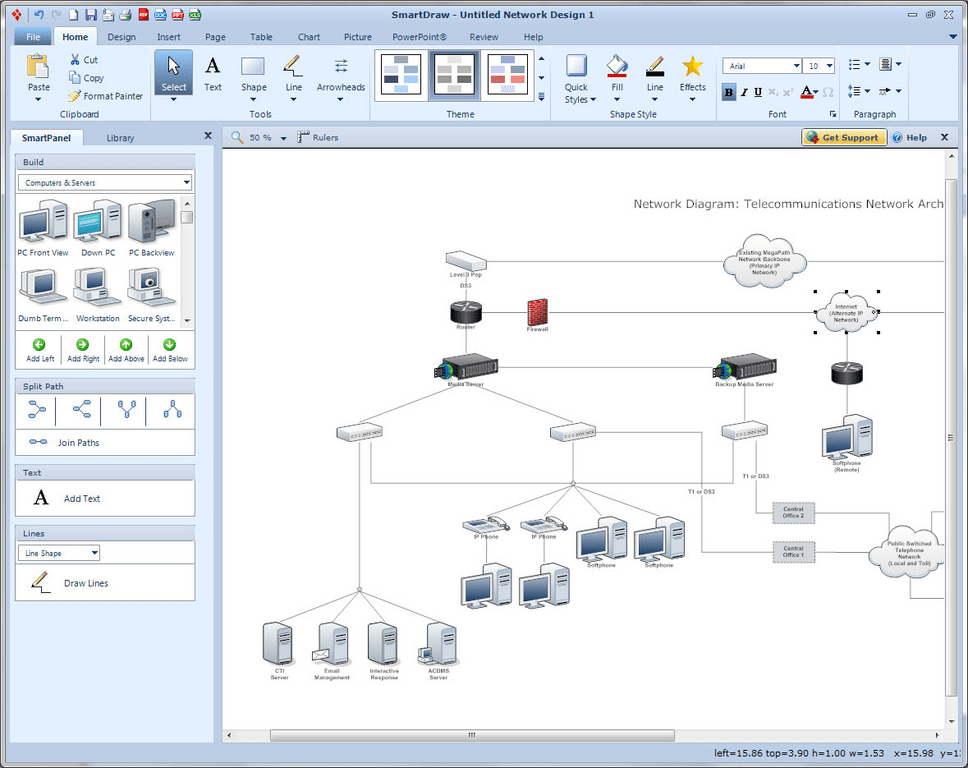Open the font color picker
The height and width of the screenshot is (768, 968).
coord(807,92)
